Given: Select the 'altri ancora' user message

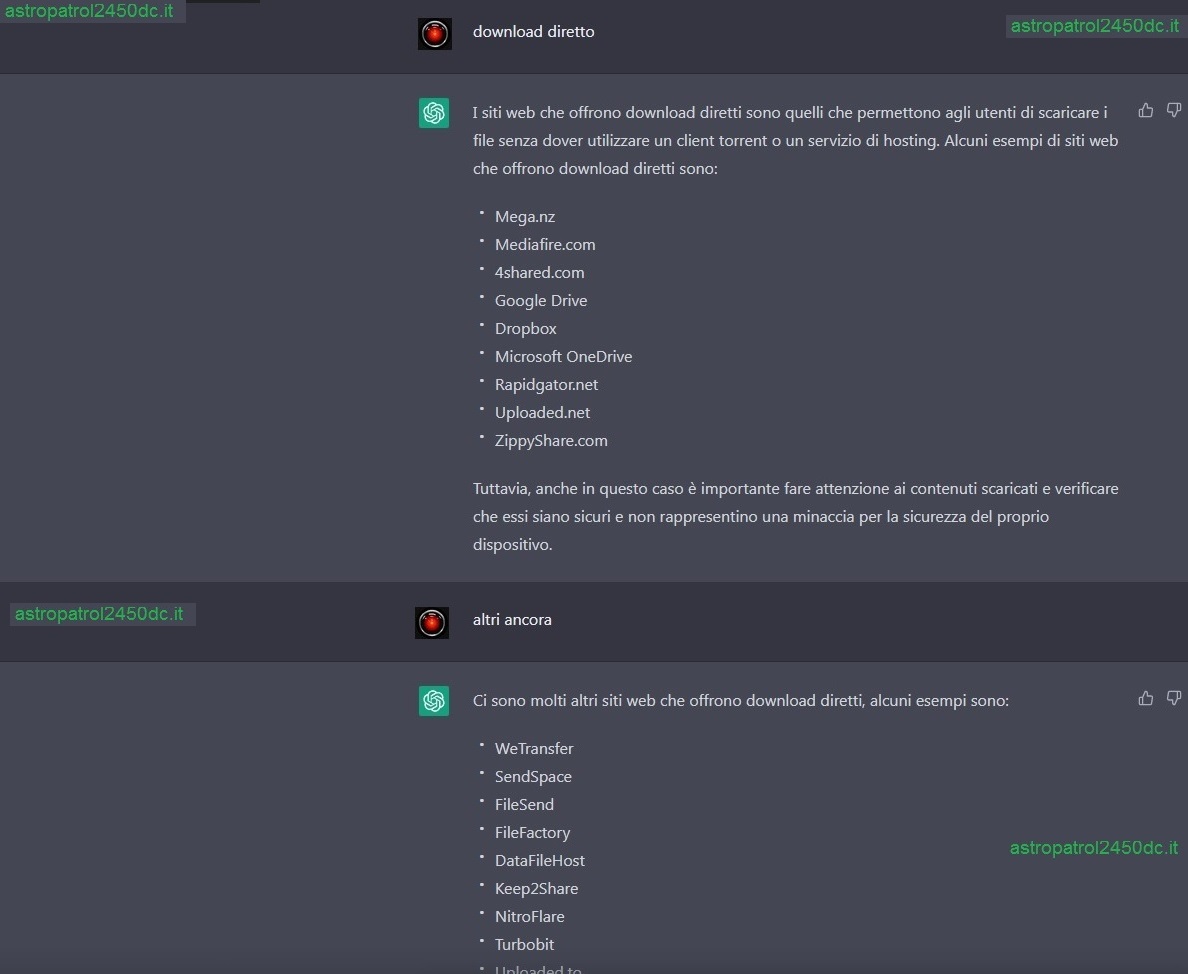Looking at the screenshot, I should coord(512,620).
